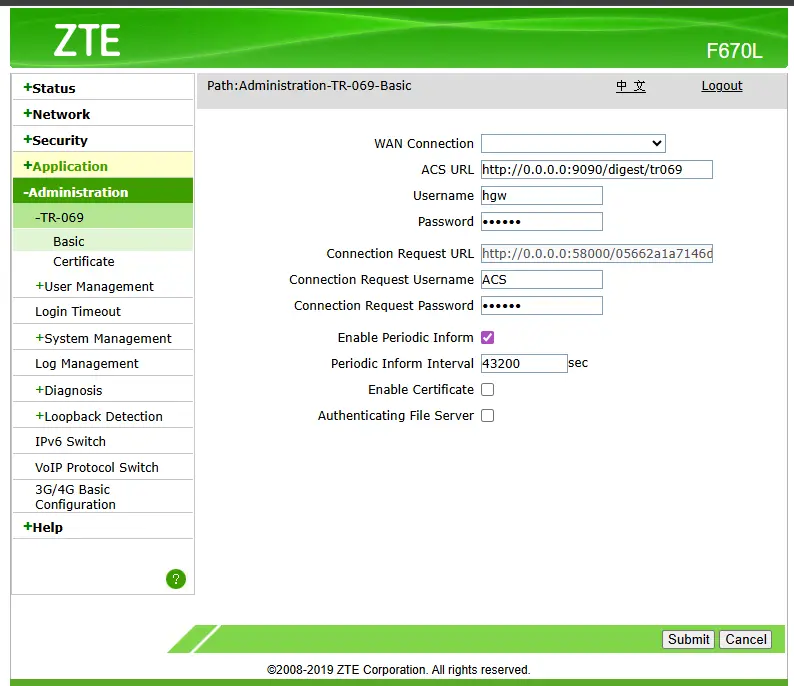Focus the Connection Request Password field

pyautogui.click(x=542, y=306)
